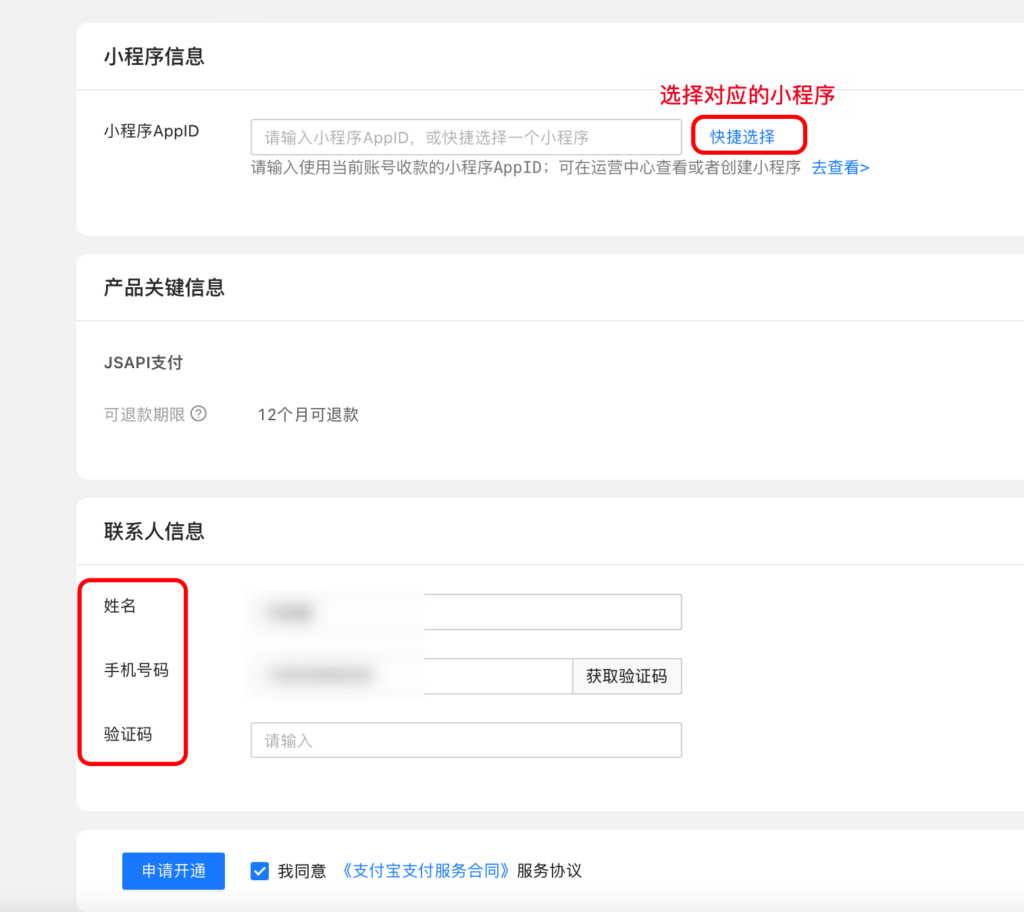Click the checkmark icon in the agreement checkbox
This screenshot has height=912, width=1024.
(259, 871)
